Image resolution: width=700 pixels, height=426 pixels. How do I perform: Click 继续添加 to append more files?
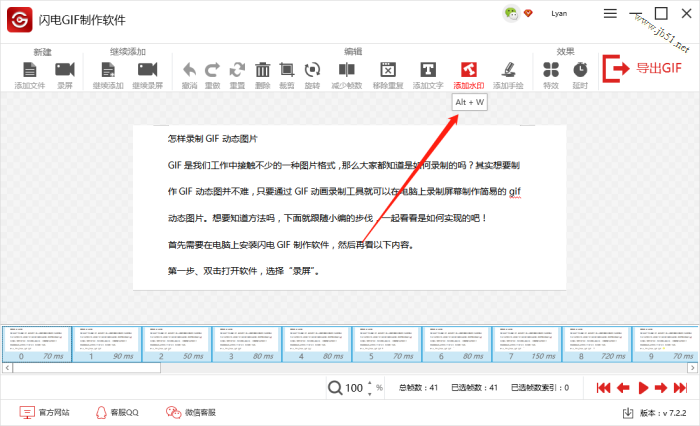[x=108, y=75]
